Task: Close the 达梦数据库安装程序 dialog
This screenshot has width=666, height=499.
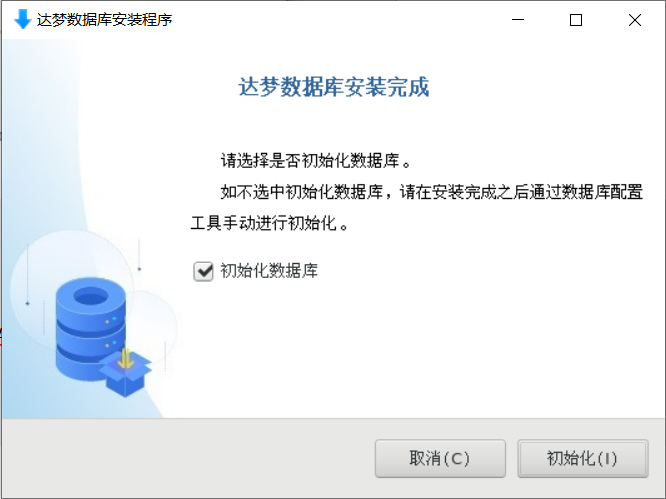Action: click(635, 20)
